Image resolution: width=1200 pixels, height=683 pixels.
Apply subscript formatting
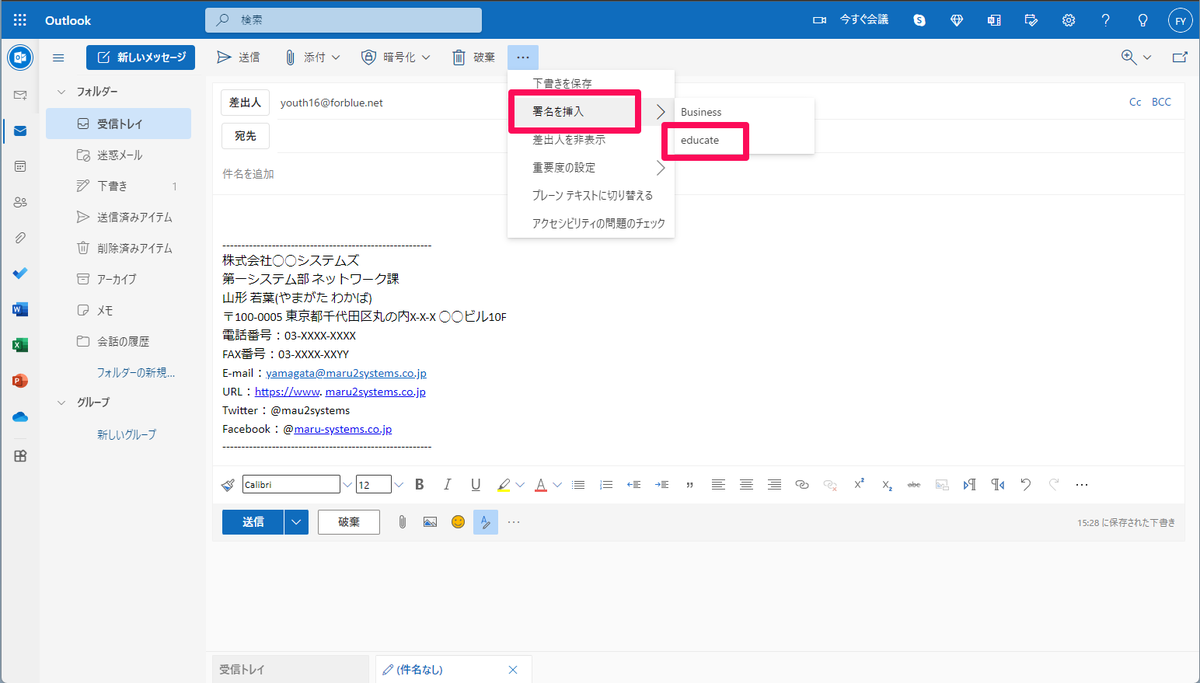[x=887, y=485]
